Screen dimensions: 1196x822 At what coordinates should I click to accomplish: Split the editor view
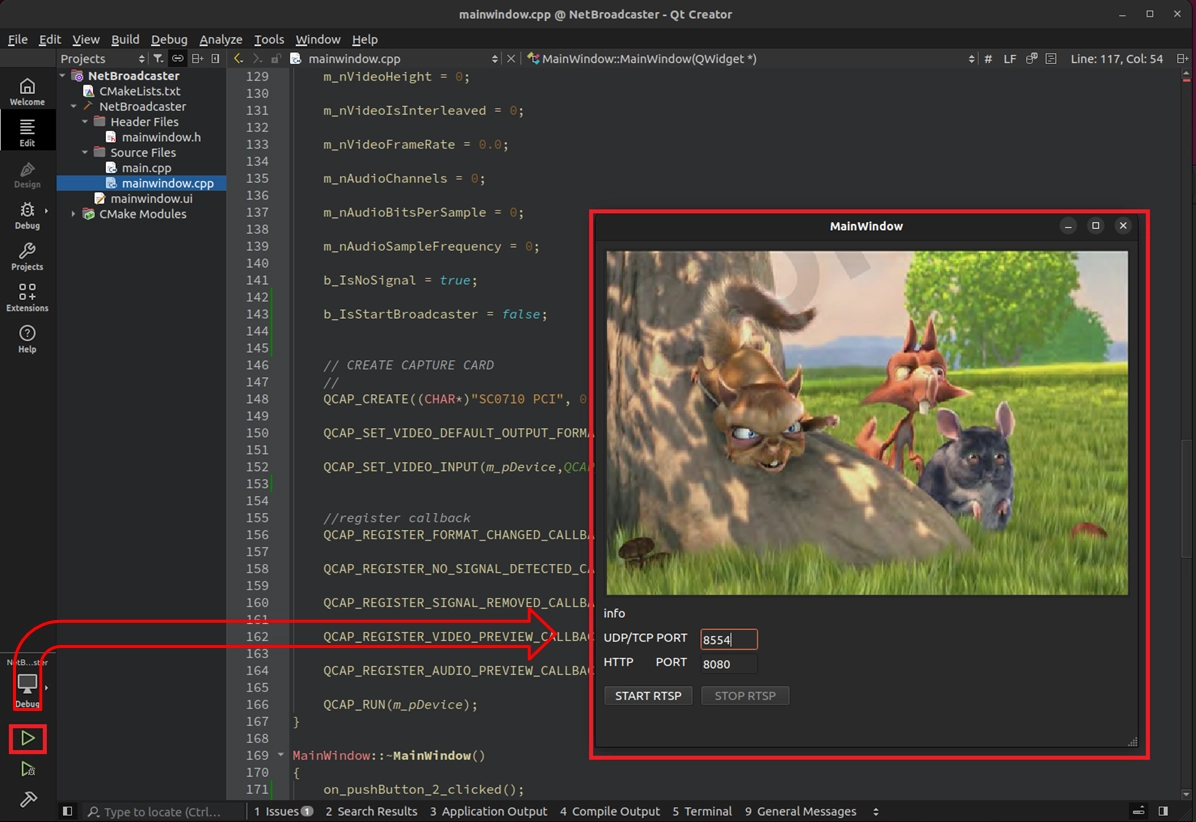(x=1182, y=58)
